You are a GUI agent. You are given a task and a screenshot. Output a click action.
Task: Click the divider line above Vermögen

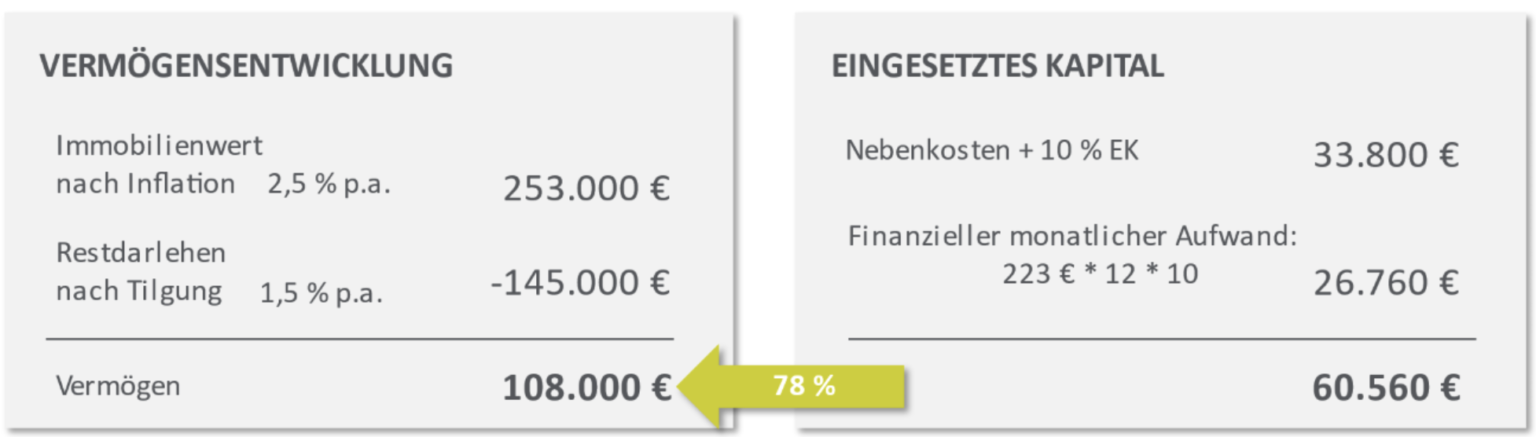360,339
